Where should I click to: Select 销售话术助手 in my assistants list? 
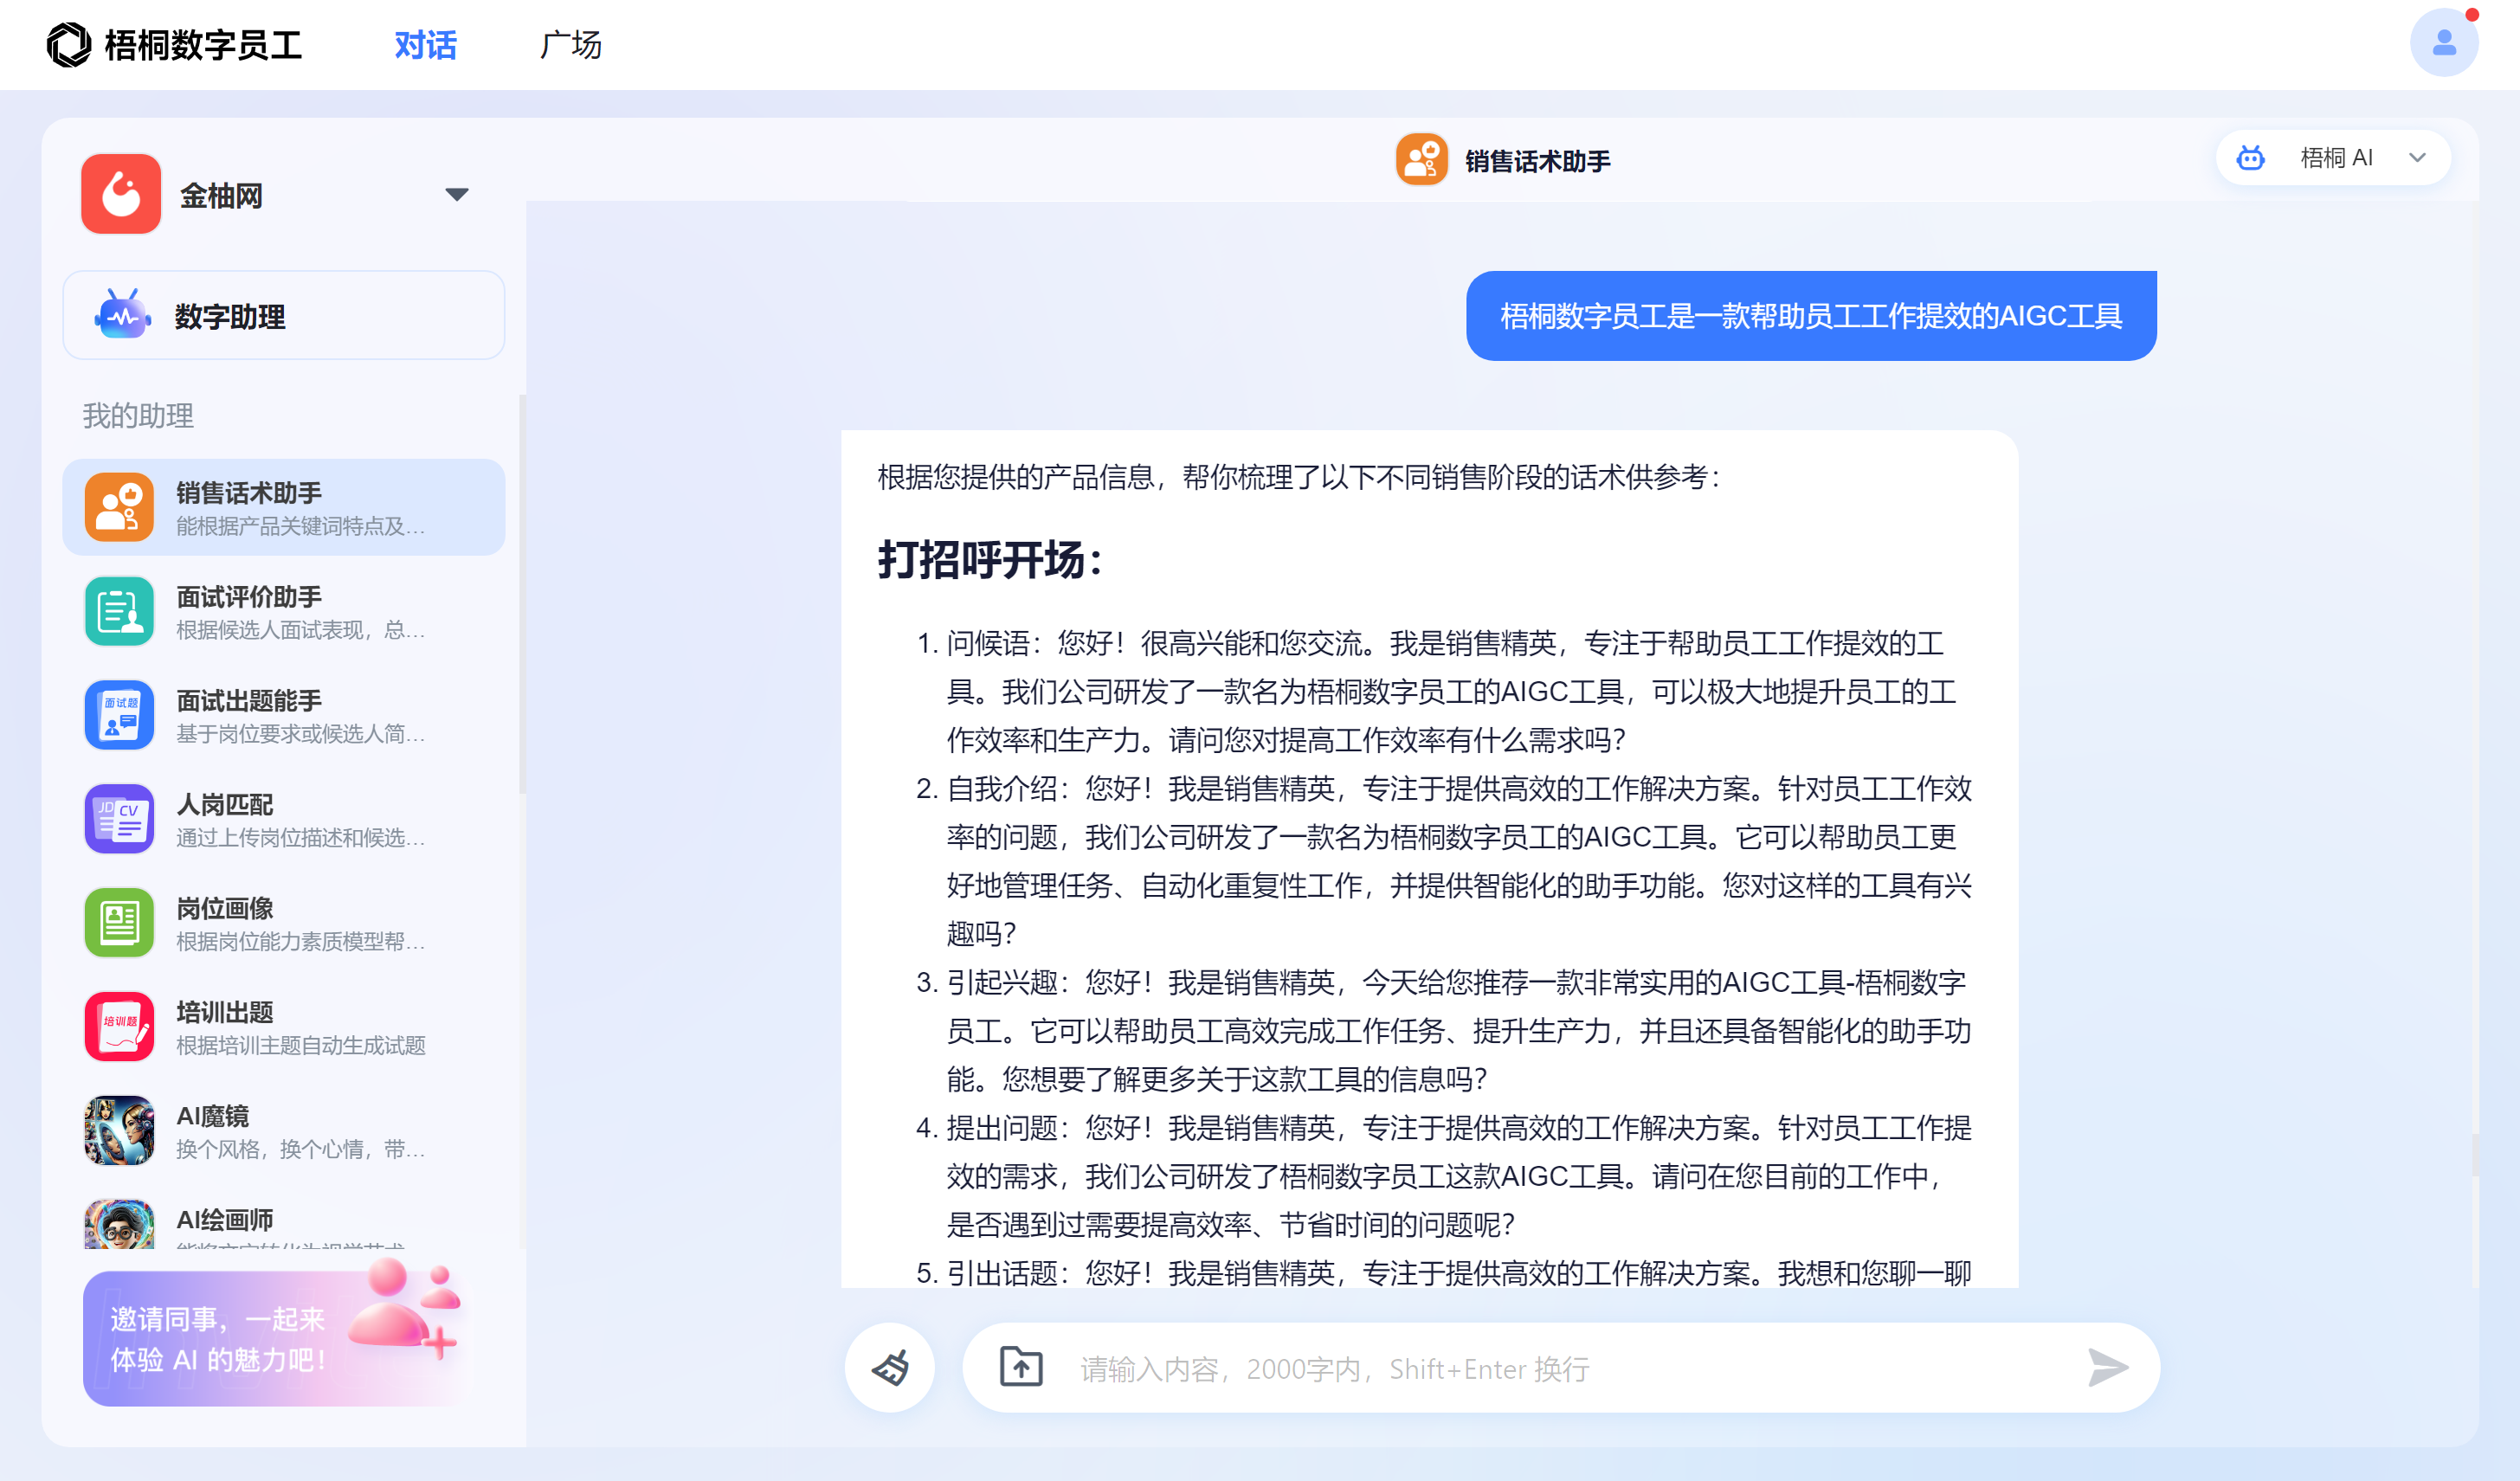pos(284,507)
